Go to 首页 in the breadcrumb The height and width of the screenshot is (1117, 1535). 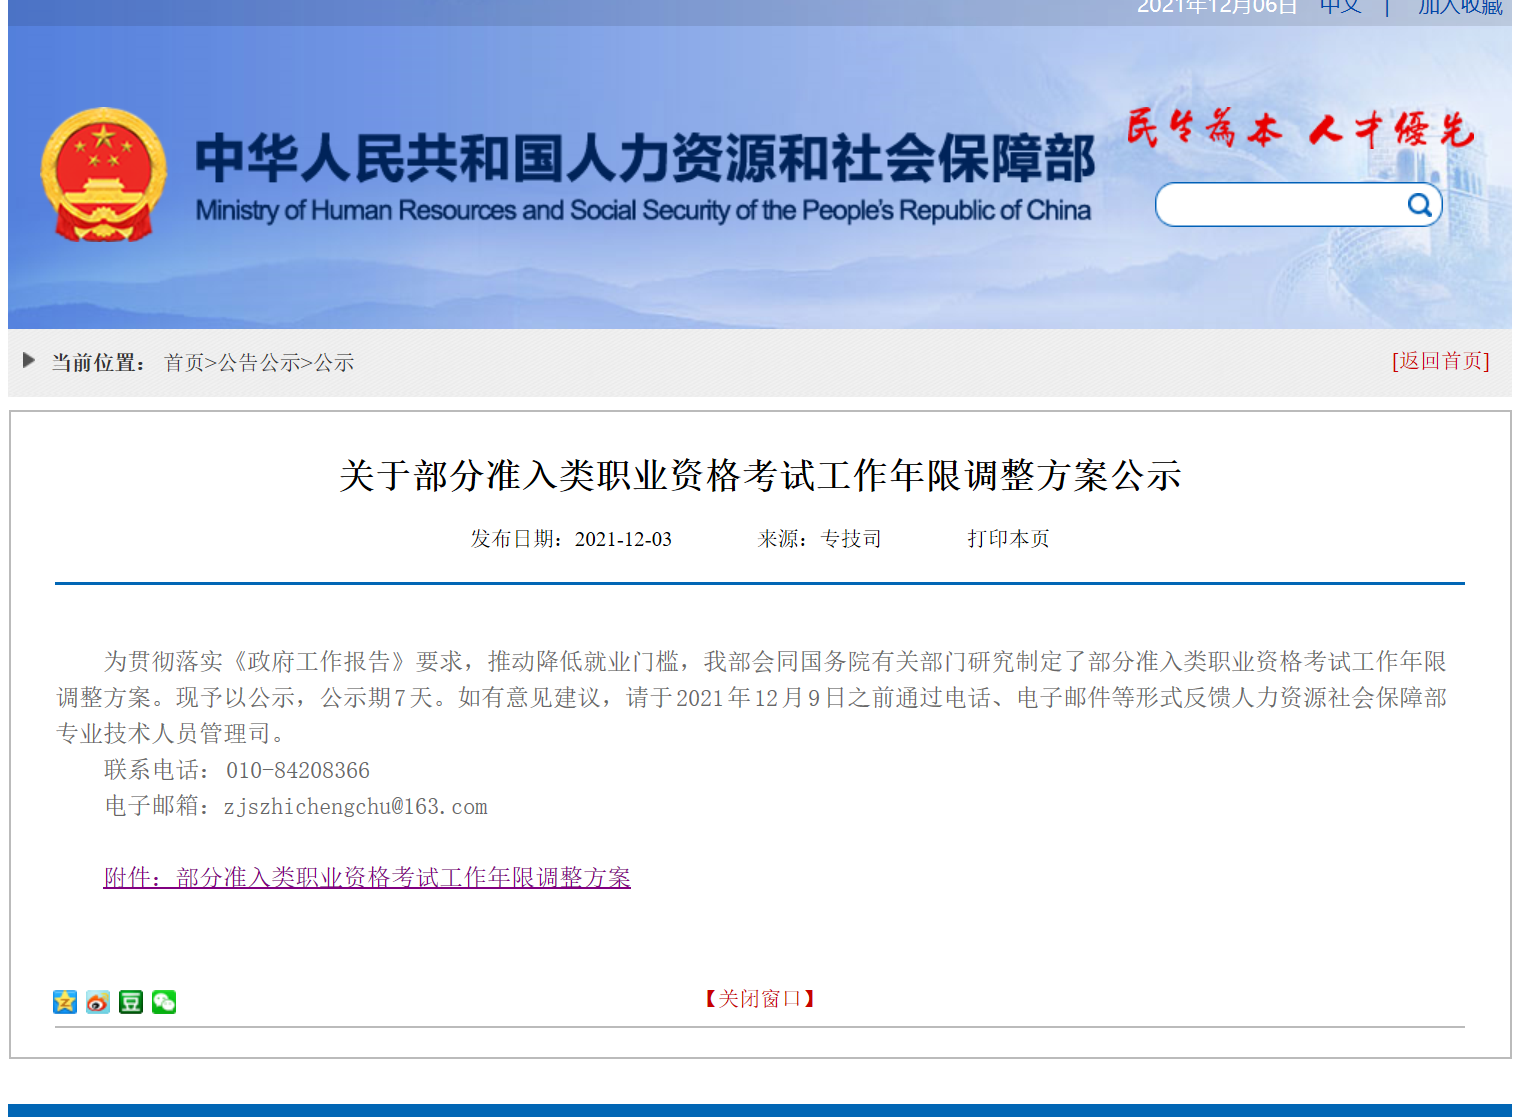point(184,362)
